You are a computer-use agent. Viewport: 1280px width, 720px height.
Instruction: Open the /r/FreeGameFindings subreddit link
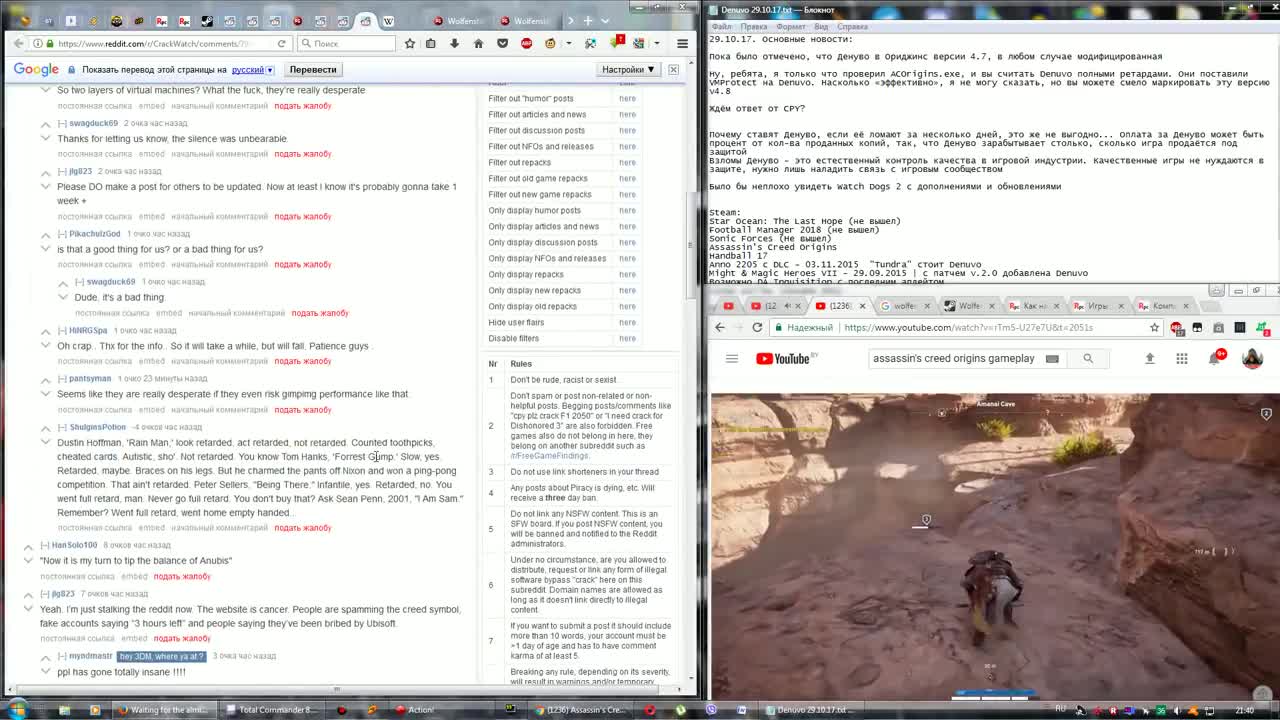point(549,456)
